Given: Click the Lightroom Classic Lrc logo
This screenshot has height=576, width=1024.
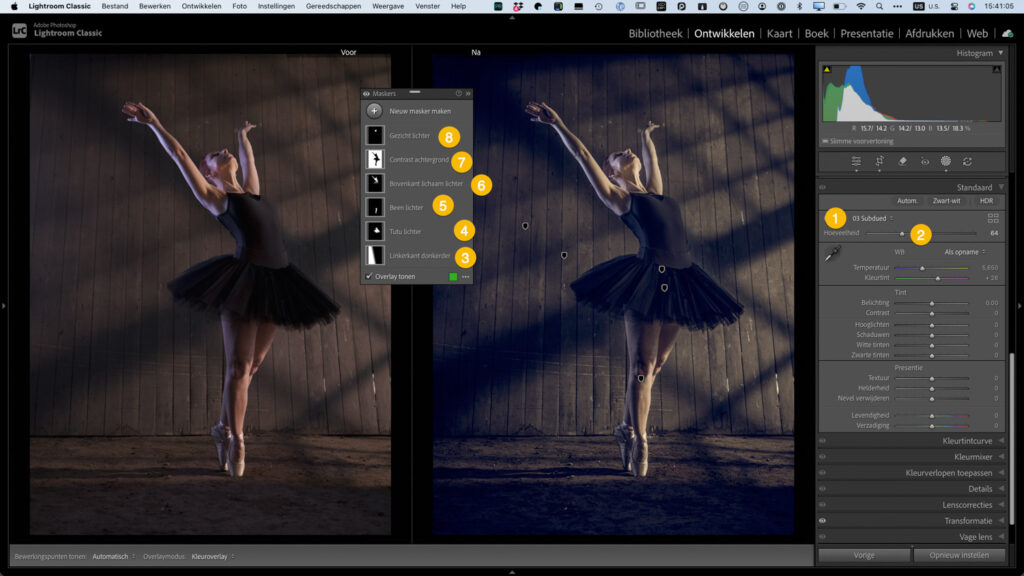Looking at the screenshot, I should click(20, 31).
